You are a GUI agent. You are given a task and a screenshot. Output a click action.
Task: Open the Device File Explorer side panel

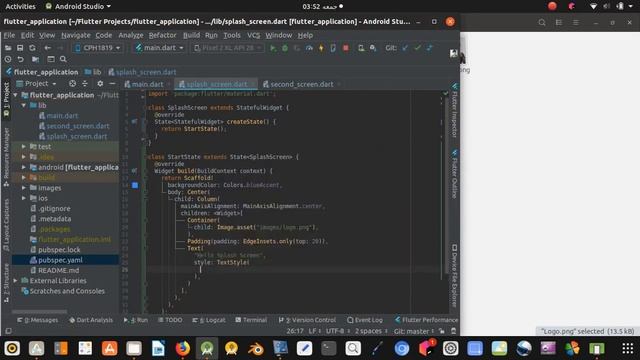tap(454, 276)
